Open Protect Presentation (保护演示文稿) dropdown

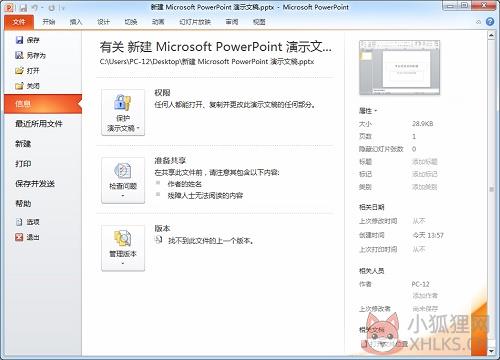tap(123, 112)
